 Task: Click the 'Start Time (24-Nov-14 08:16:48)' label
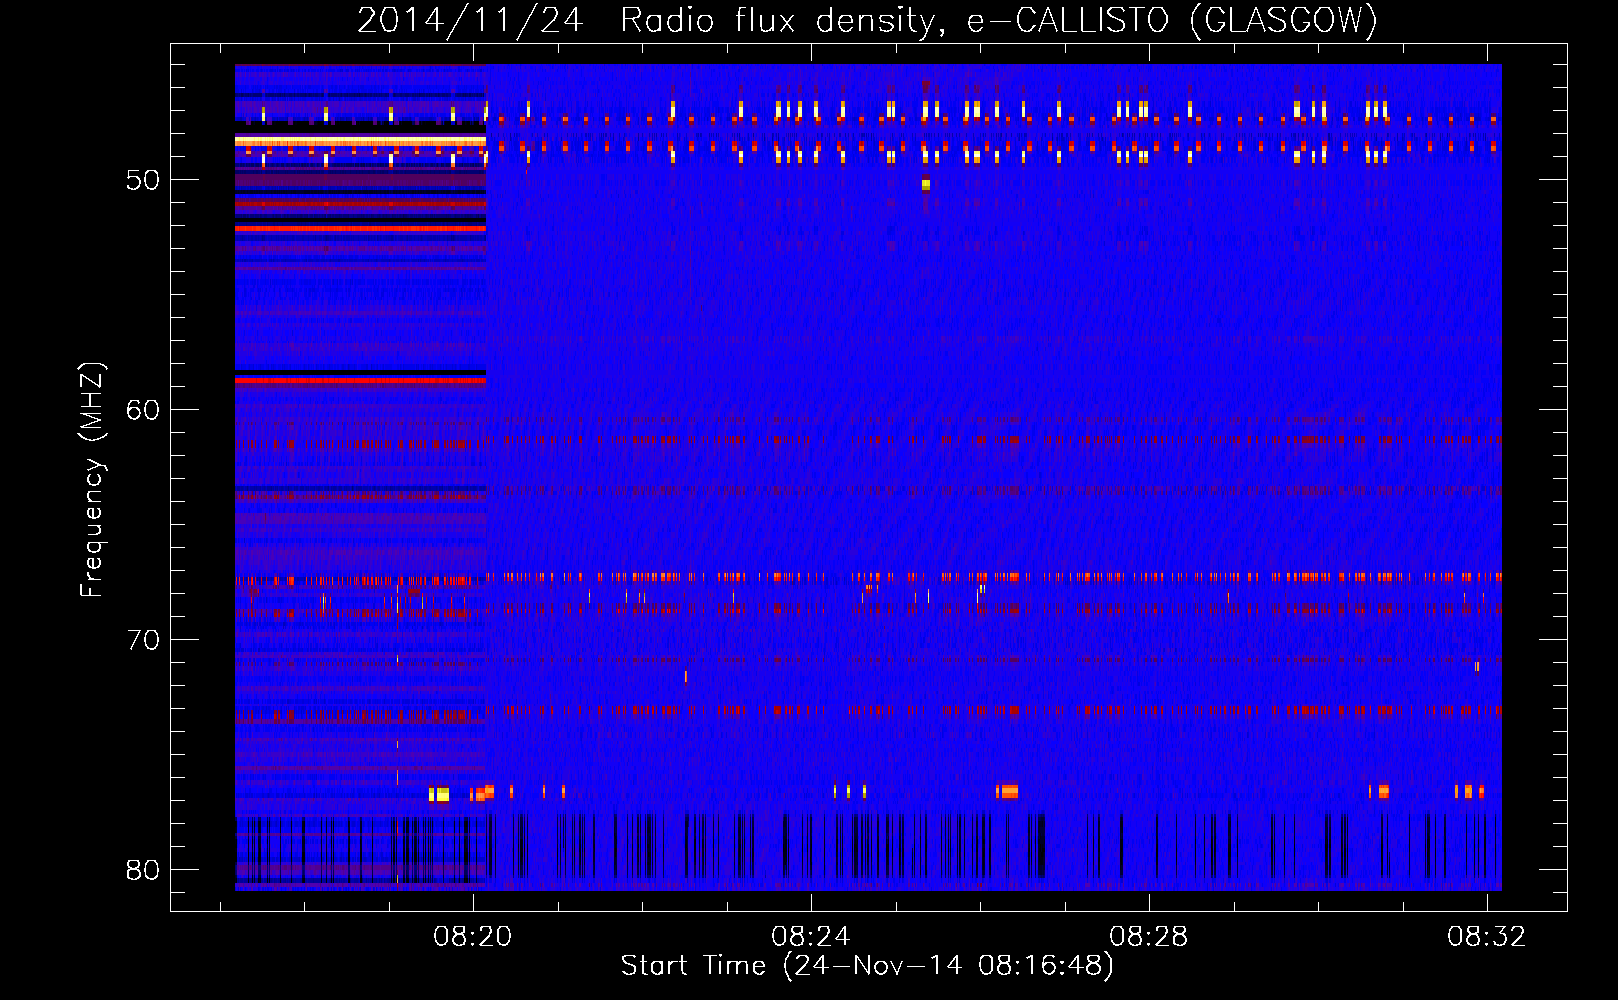coord(867,966)
